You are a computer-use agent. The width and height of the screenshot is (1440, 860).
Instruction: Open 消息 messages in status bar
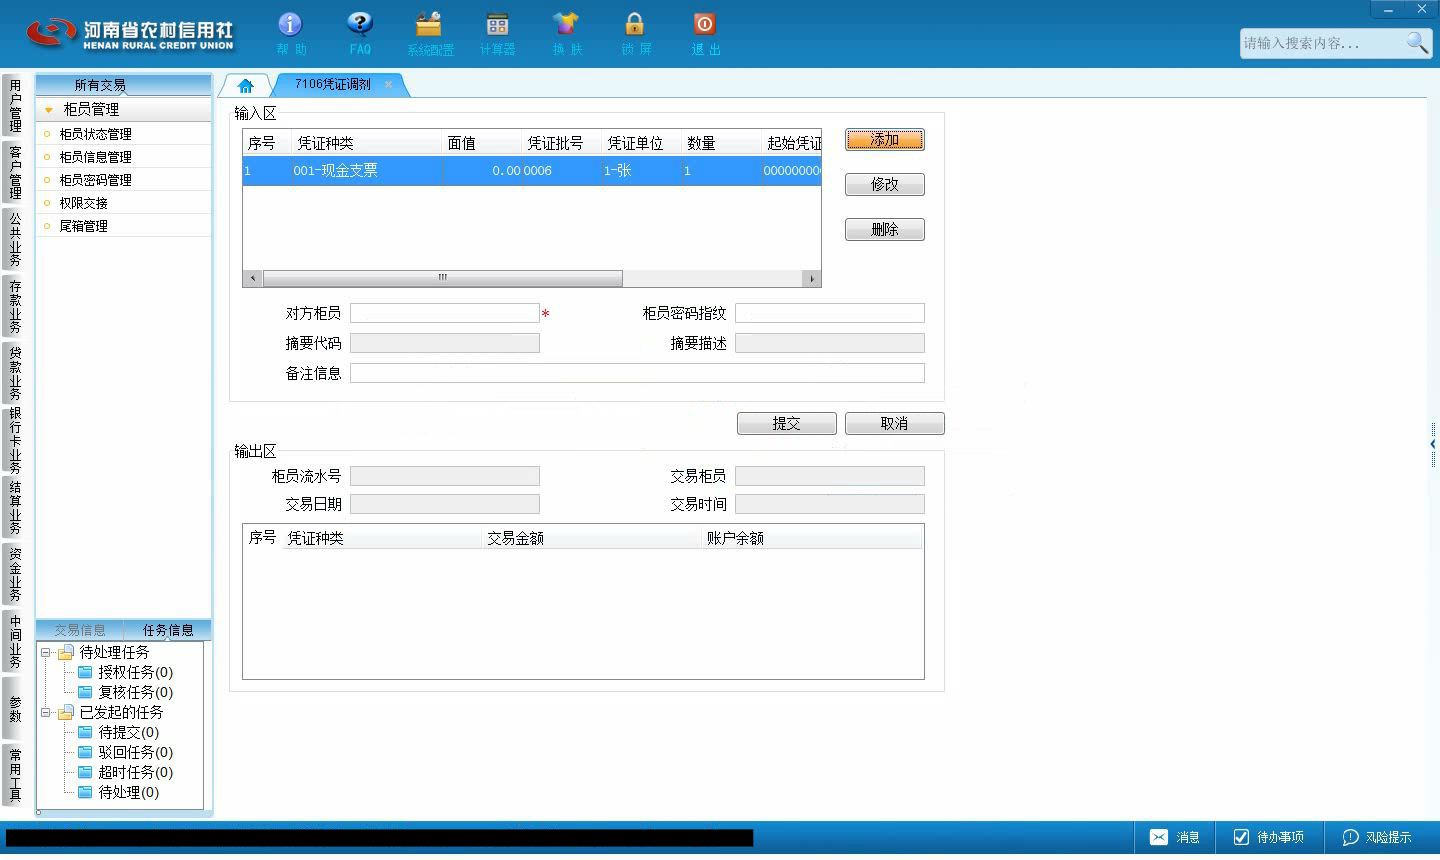(1174, 837)
